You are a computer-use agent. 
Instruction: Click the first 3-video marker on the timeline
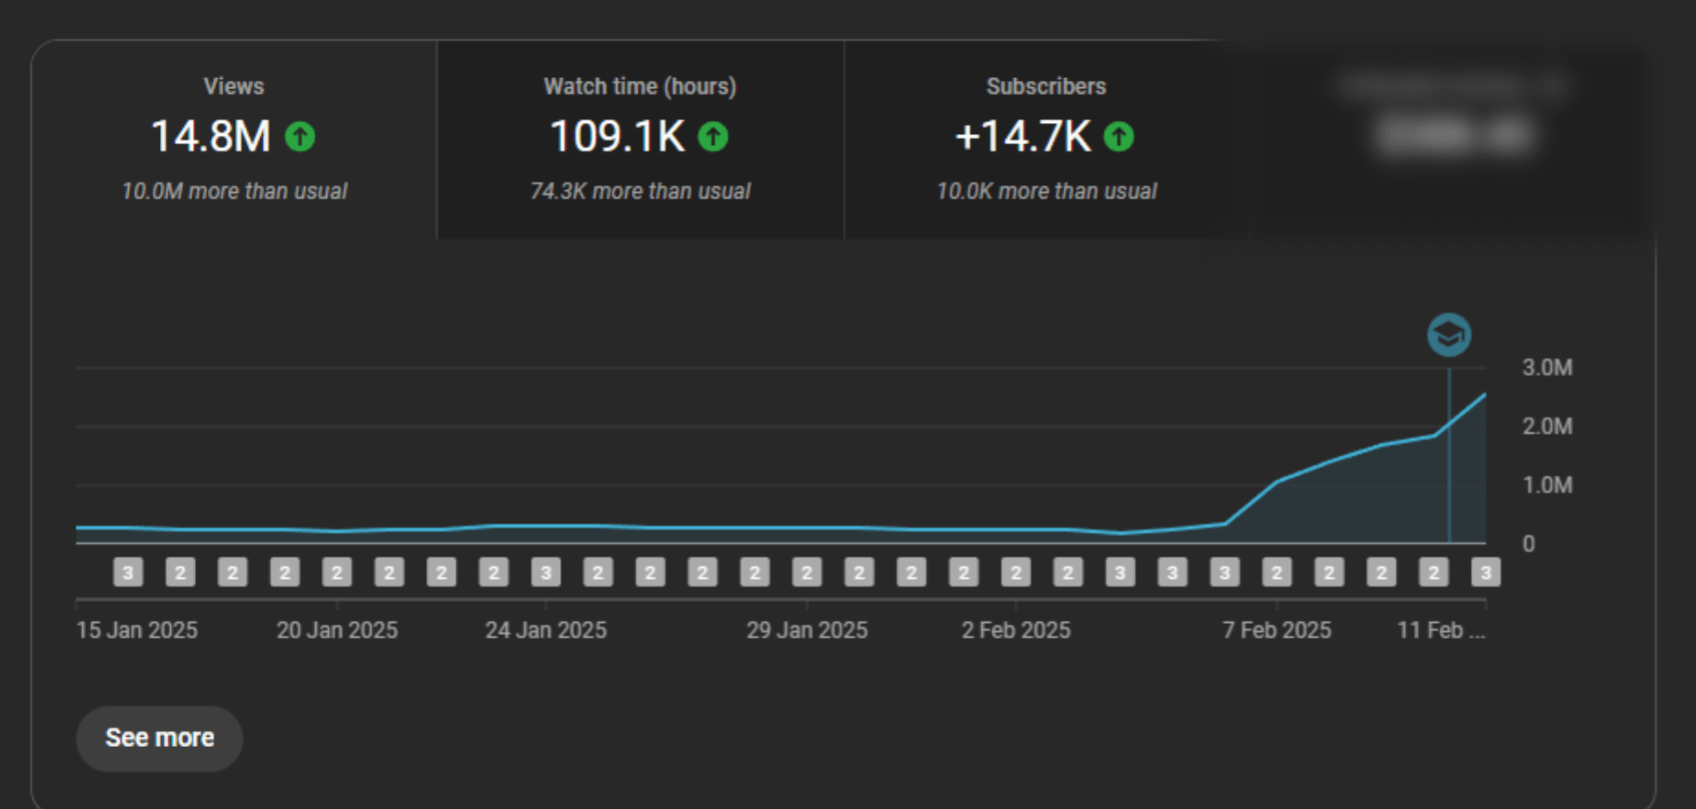(128, 572)
